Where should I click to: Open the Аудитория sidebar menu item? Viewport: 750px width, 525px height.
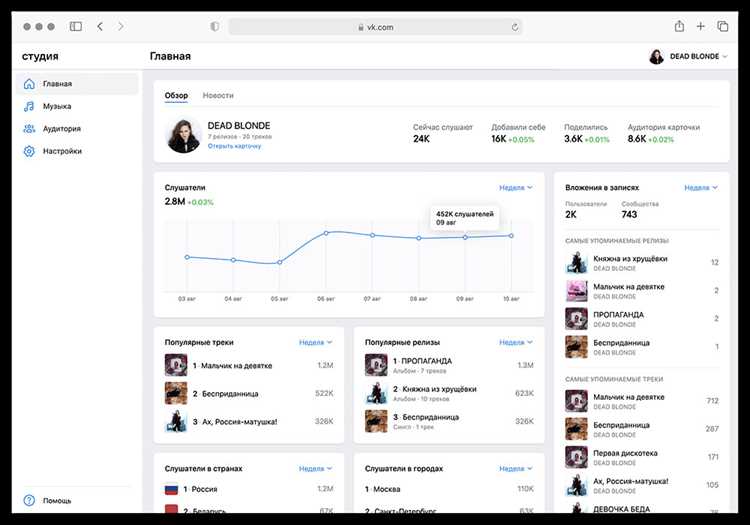(77, 129)
